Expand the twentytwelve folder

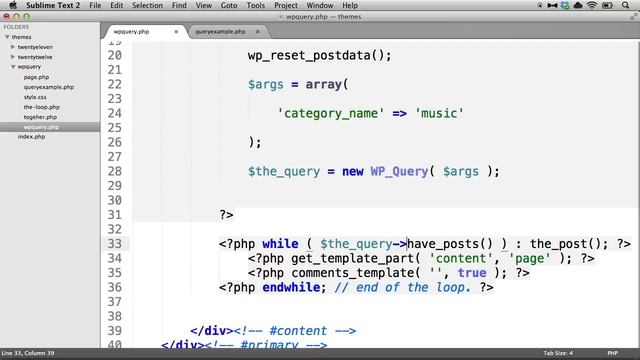13,57
